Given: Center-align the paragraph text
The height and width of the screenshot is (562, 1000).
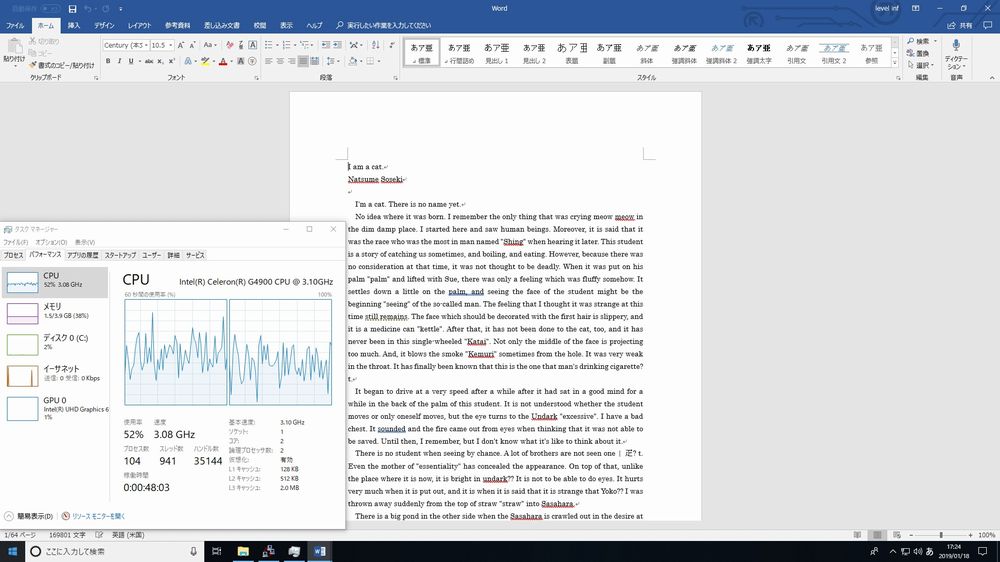Looking at the screenshot, I should [x=282, y=61].
